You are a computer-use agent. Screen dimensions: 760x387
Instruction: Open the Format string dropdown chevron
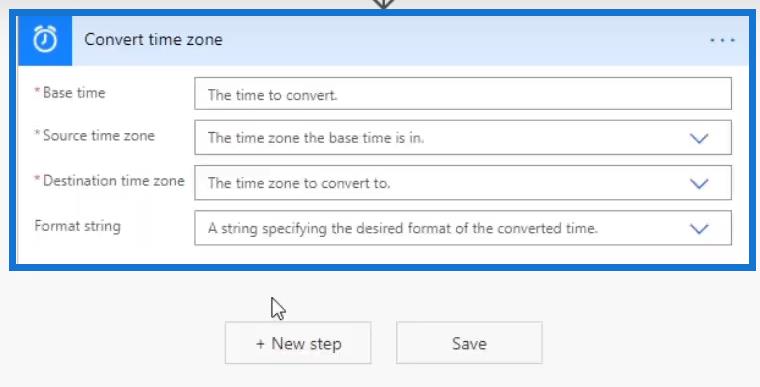(x=699, y=228)
